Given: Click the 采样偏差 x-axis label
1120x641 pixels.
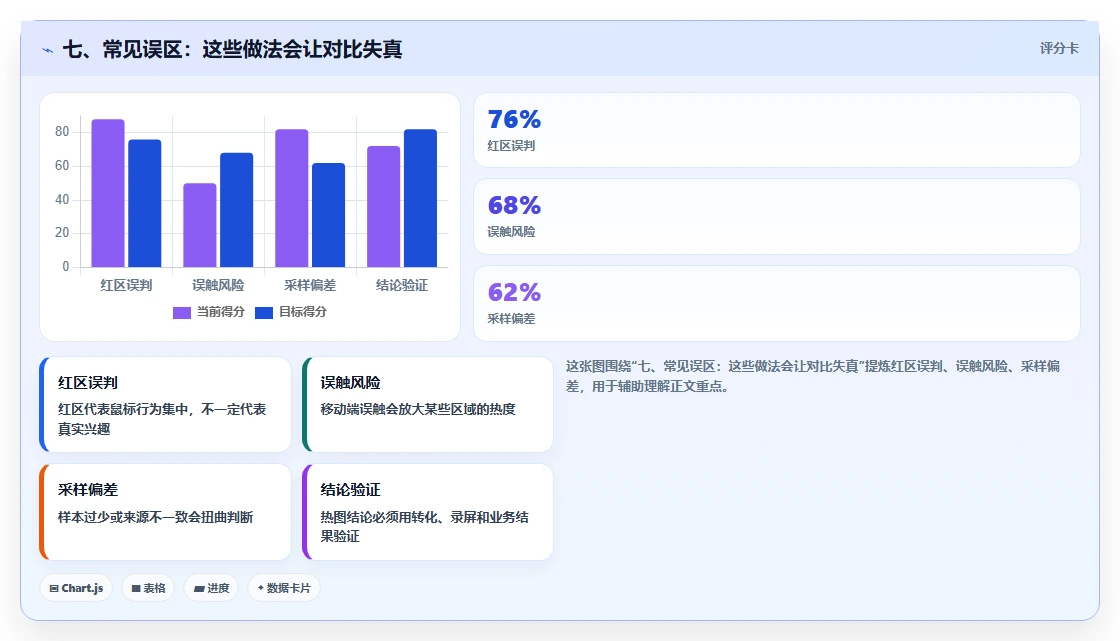Looking at the screenshot, I should coord(310,285).
